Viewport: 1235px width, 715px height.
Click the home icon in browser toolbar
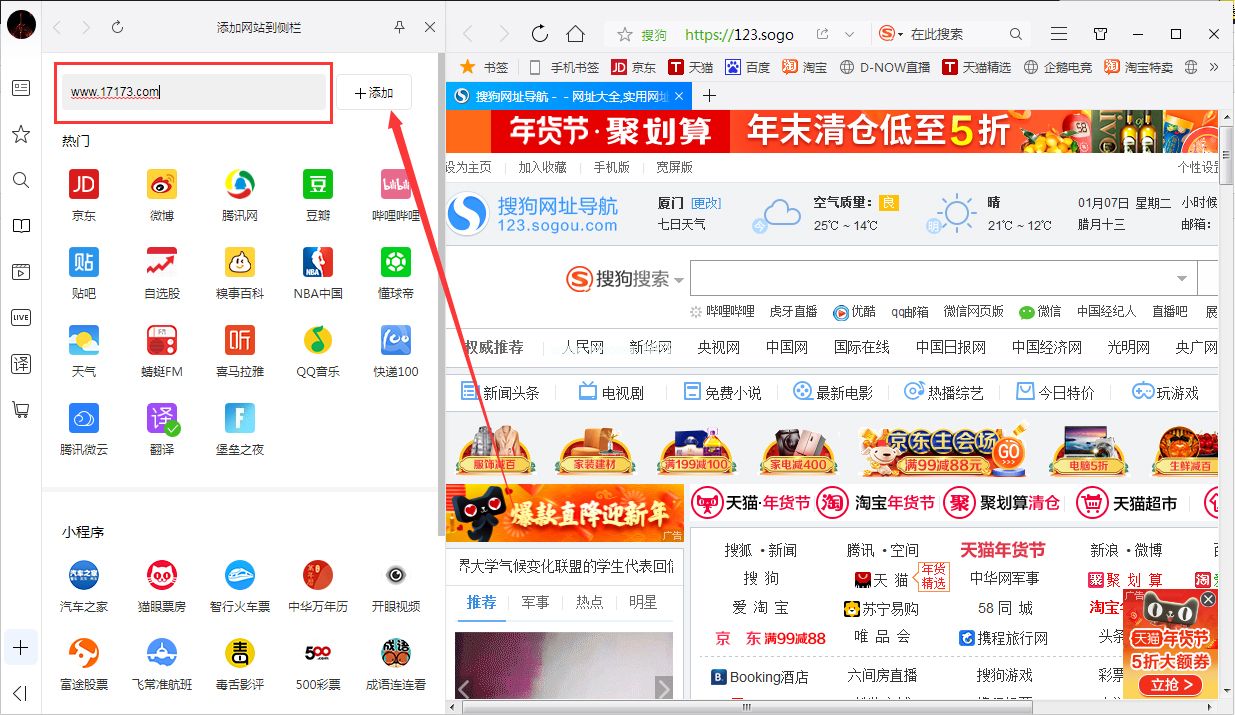tap(575, 33)
